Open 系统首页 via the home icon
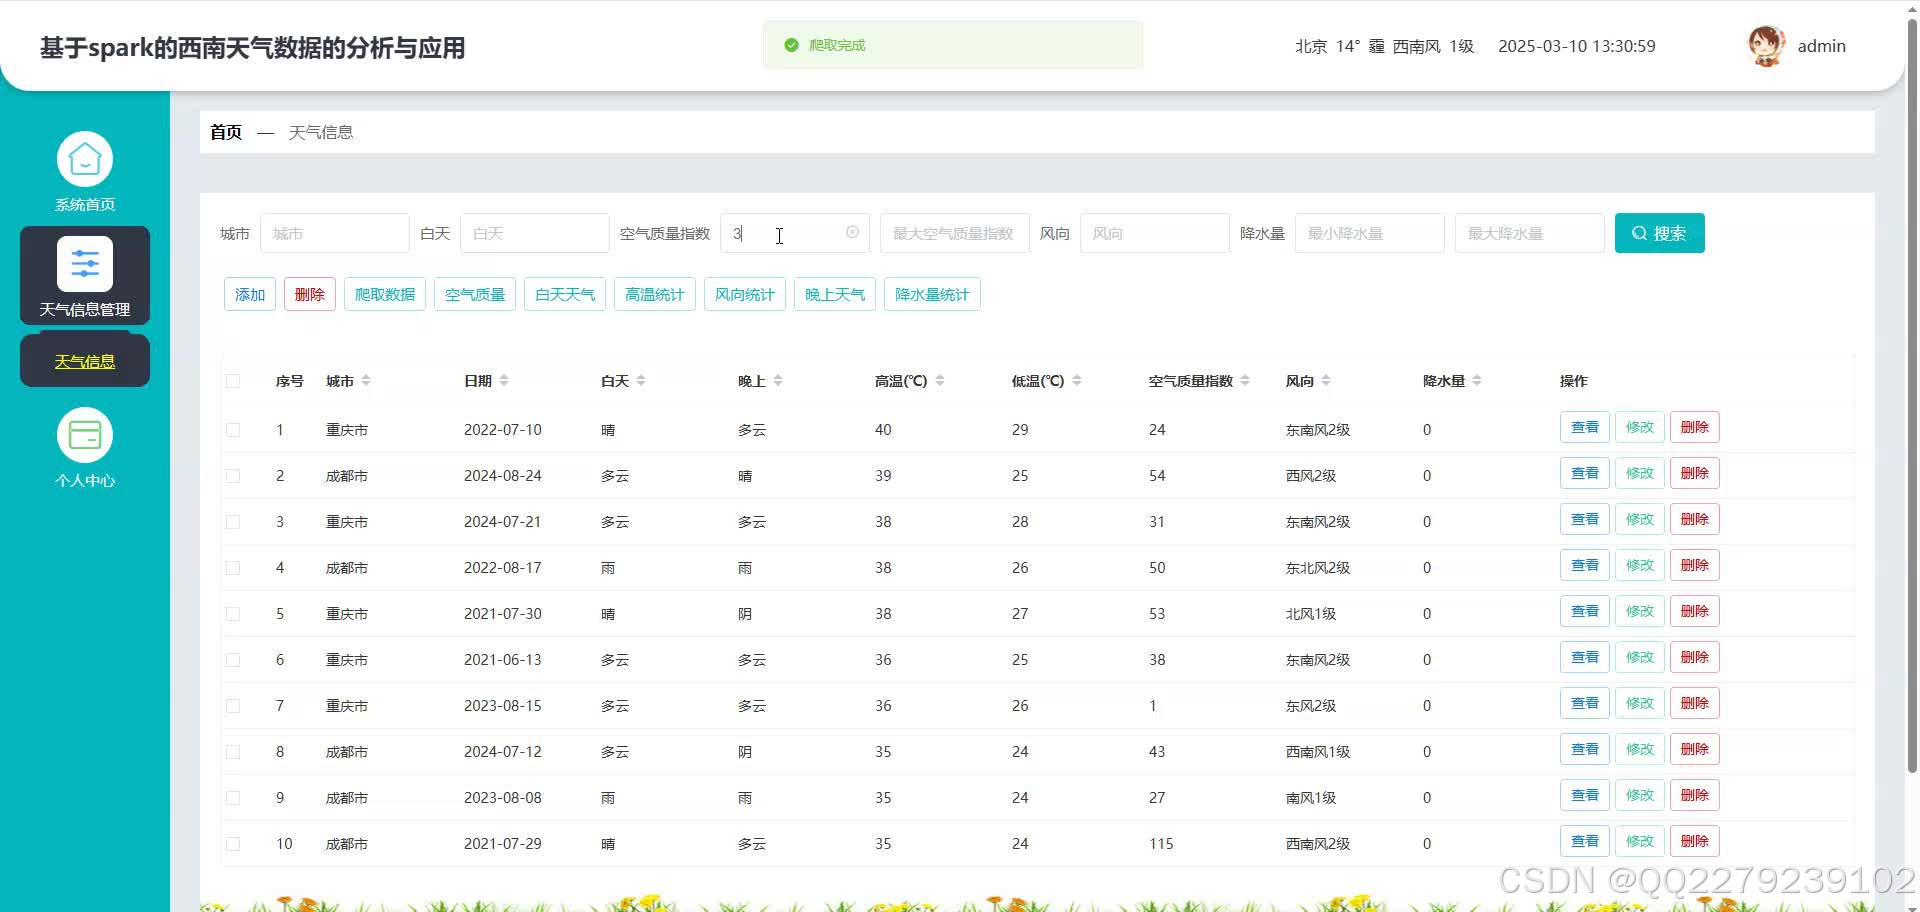1920x912 pixels. click(x=84, y=160)
